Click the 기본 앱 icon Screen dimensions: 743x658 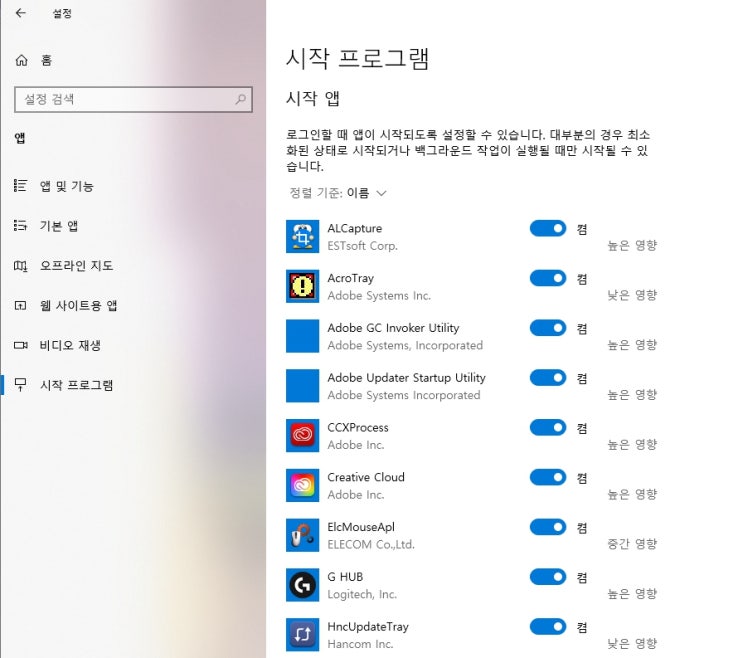click(20, 225)
